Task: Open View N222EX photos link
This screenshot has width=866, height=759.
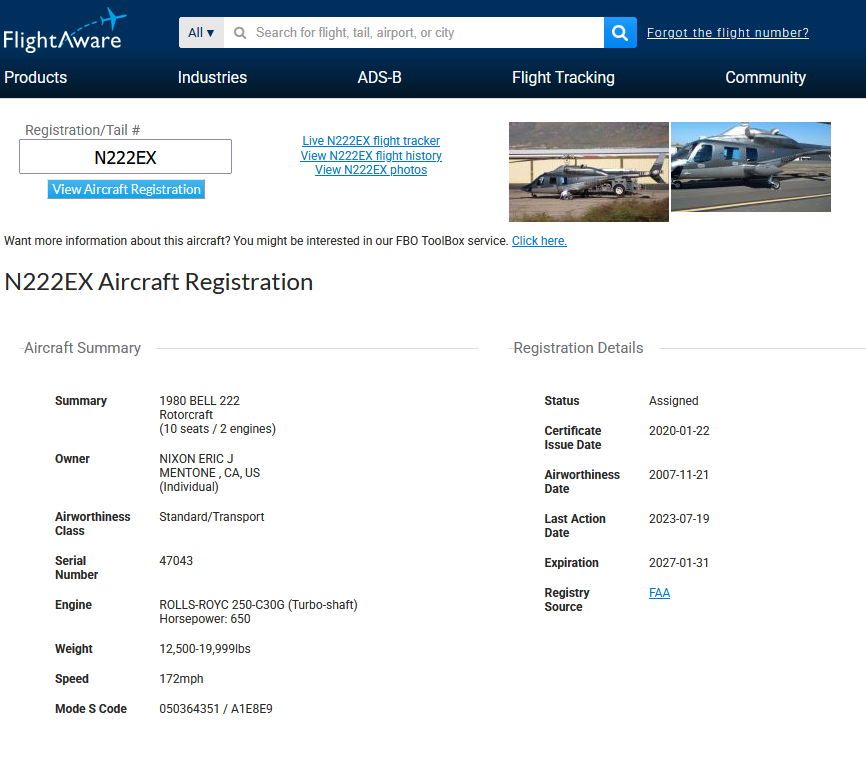Action: point(371,170)
